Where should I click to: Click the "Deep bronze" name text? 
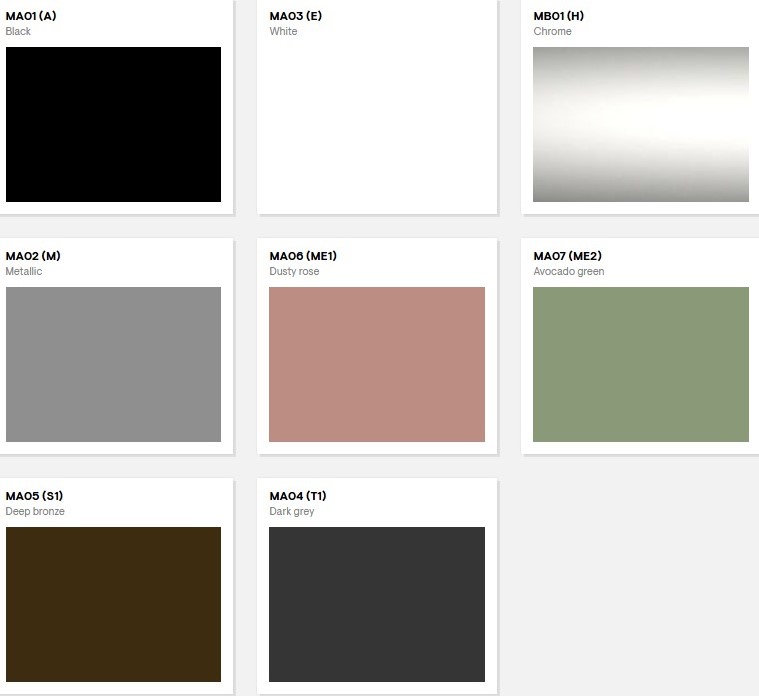tap(35, 512)
